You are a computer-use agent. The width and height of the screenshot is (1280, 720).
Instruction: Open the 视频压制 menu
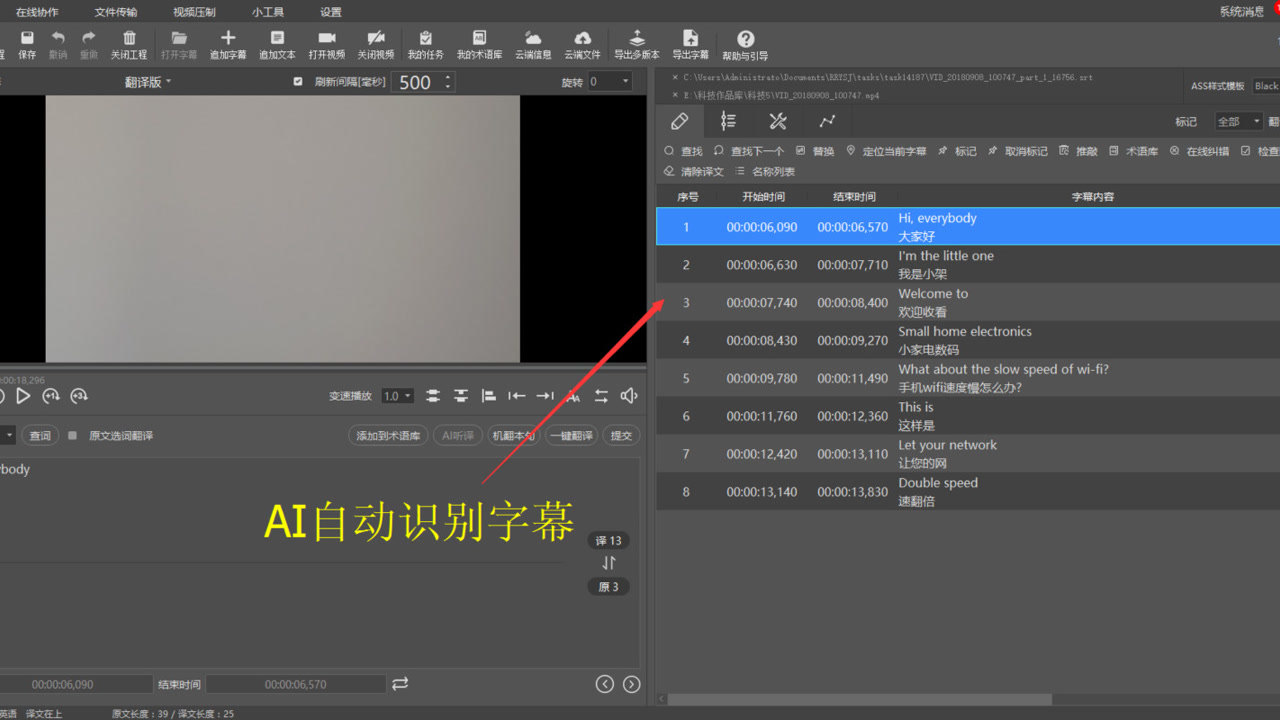click(194, 12)
